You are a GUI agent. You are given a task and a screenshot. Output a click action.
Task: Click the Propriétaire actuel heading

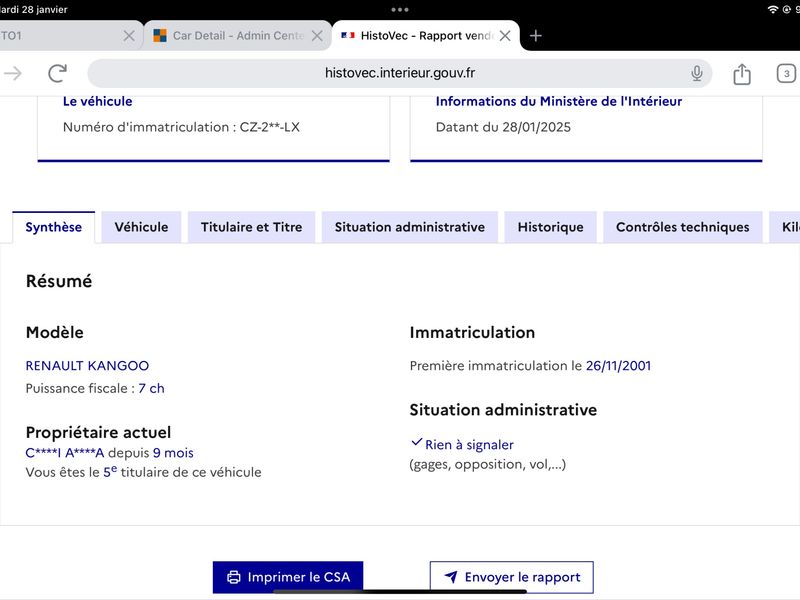click(98, 433)
